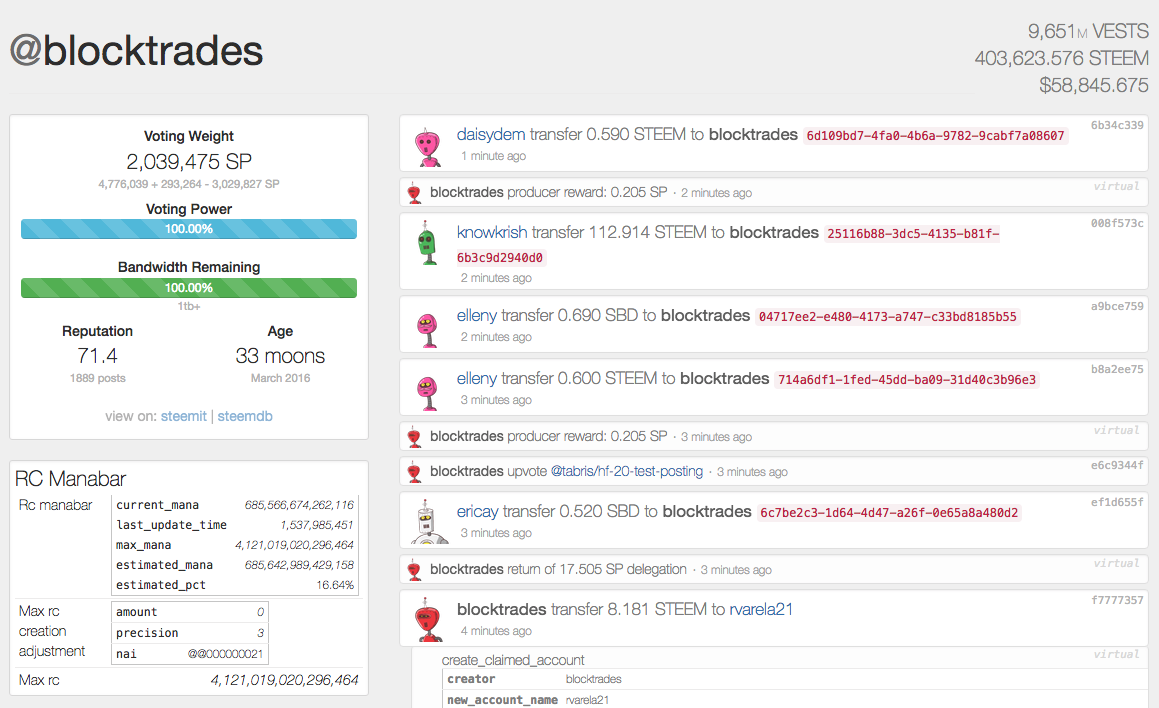1159x708 pixels.
Task: Click the create_claimed_account operation title
Action: [512, 660]
